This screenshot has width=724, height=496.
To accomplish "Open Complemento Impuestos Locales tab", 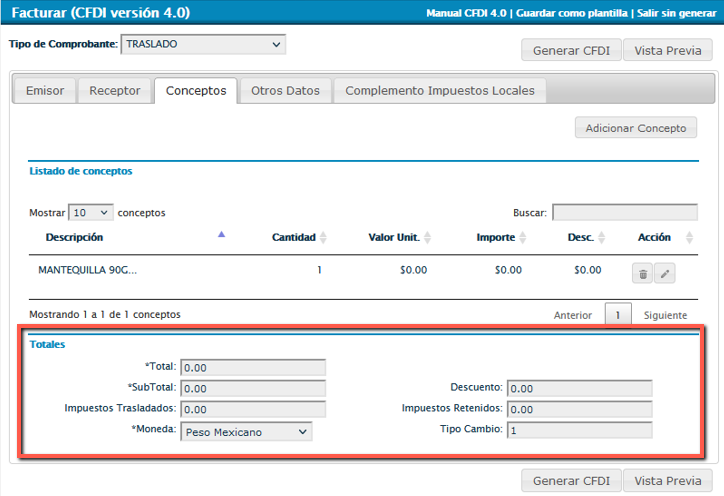I will (x=439, y=91).
